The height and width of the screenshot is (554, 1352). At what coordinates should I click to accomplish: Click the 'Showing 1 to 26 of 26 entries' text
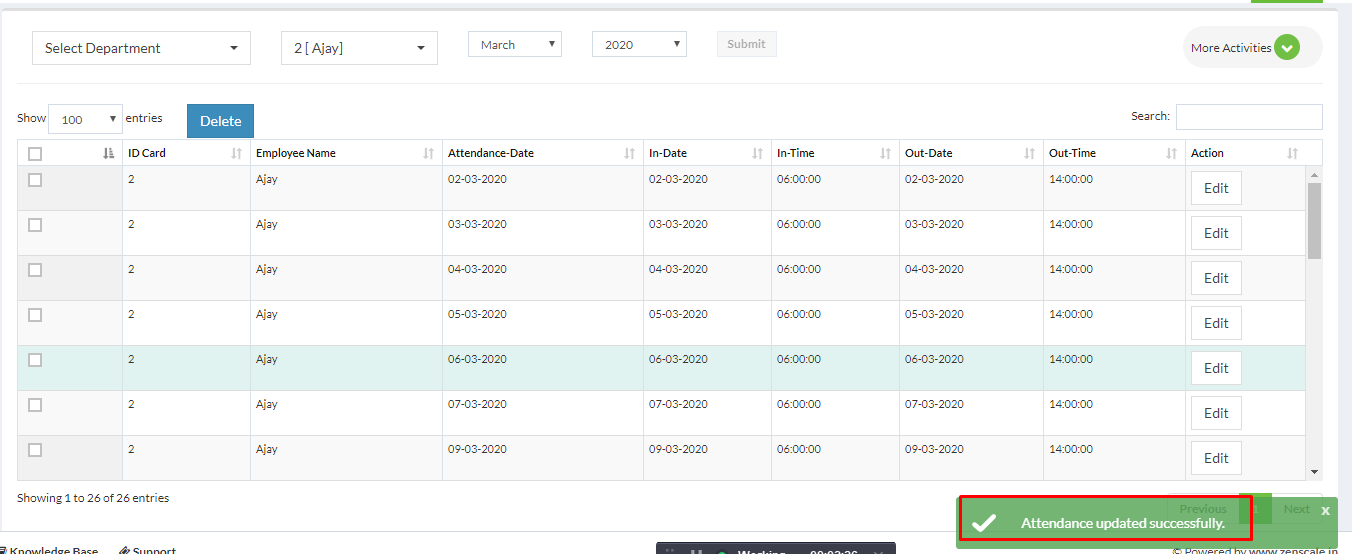coord(93,498)
